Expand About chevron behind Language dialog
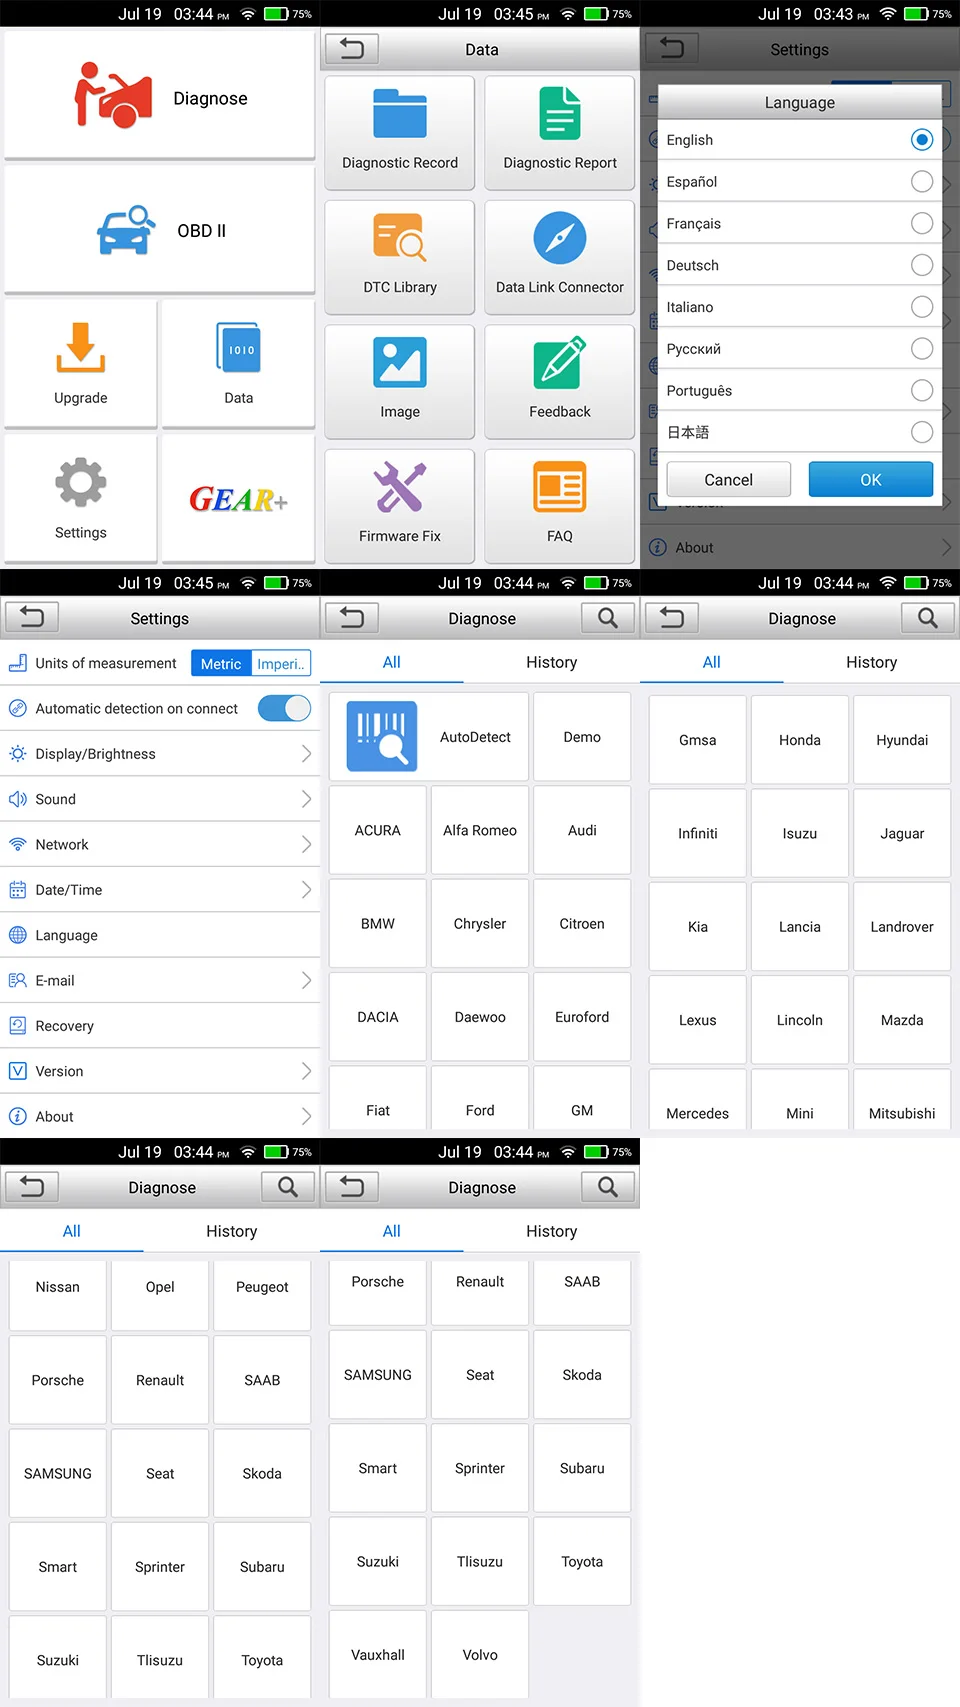960x1707 pixels. 946,547
